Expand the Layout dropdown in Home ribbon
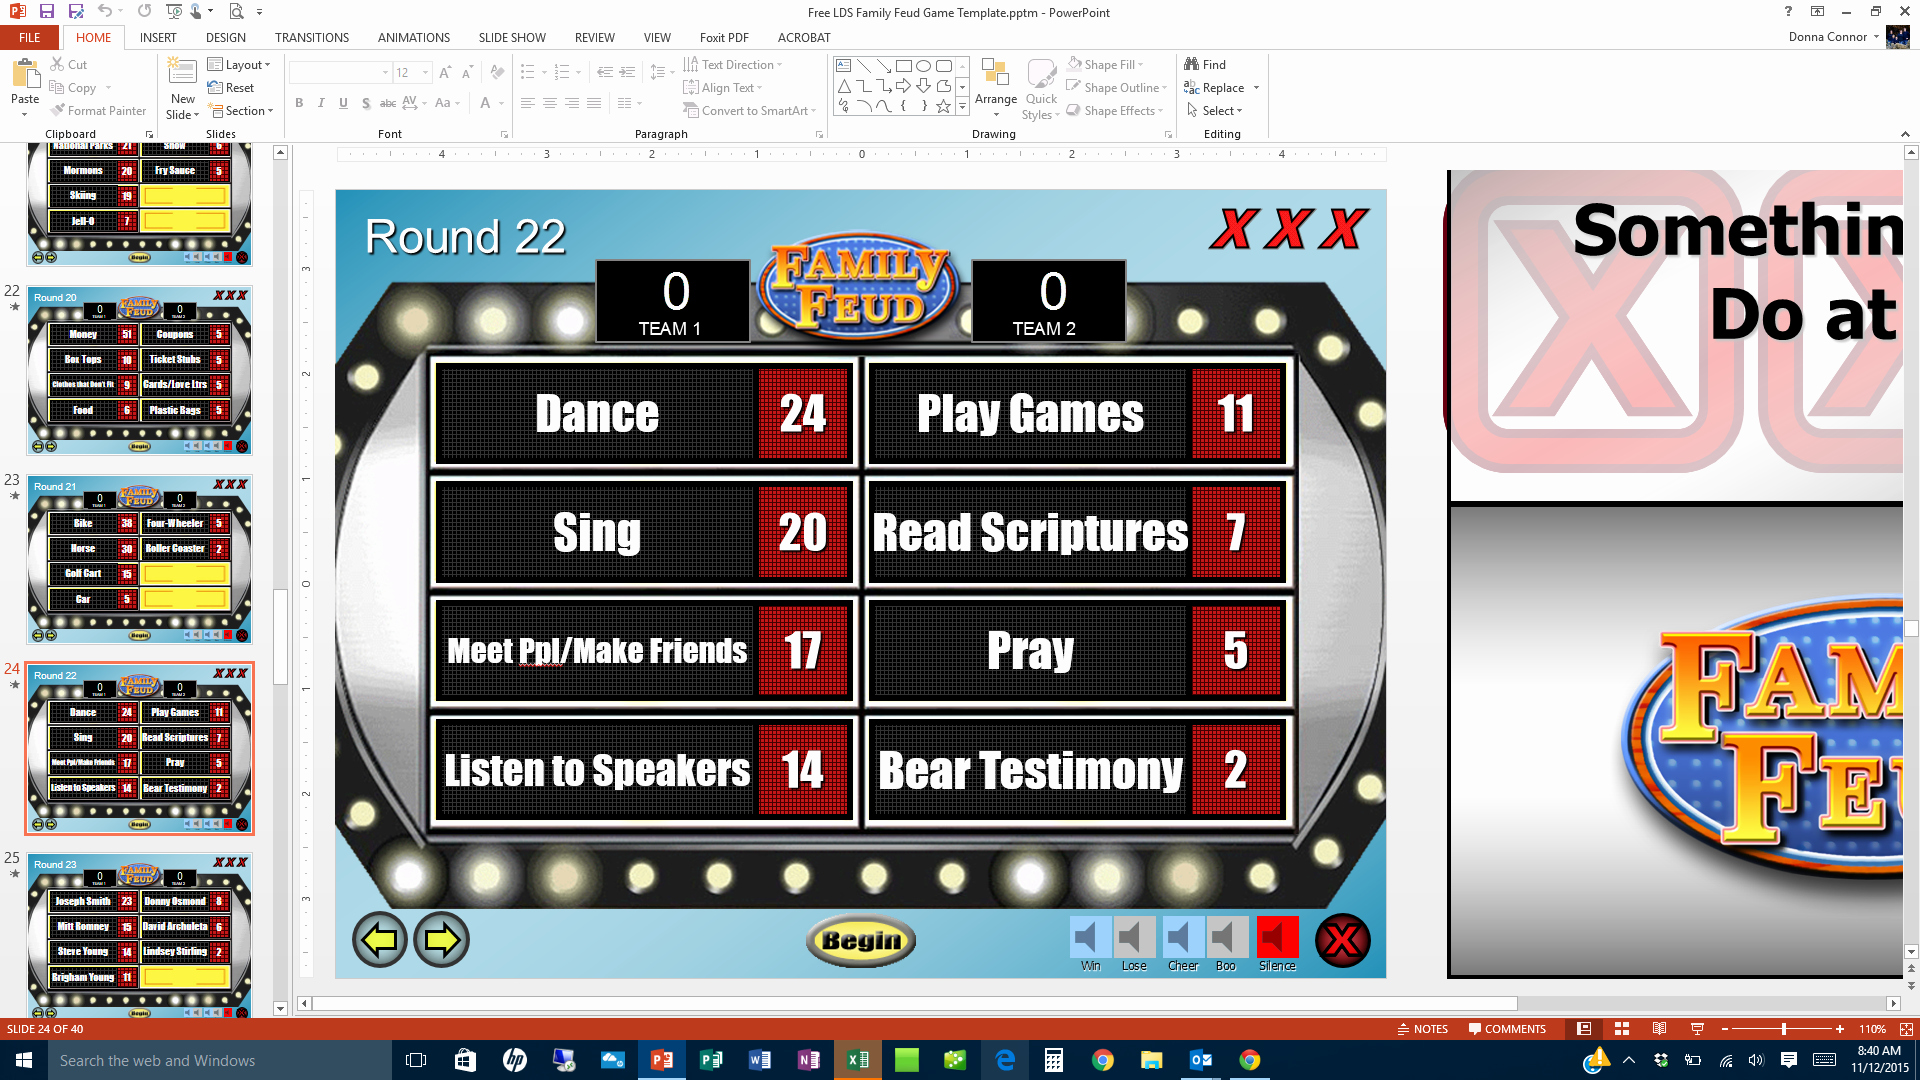This screenshot has width=1920, height=1080. pyautogui.click(x=241, y=63)
